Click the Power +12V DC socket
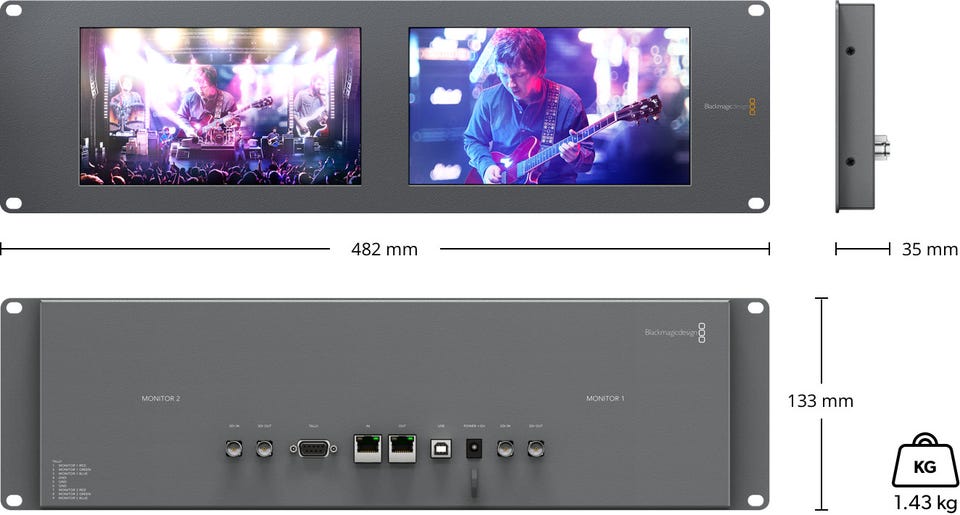This screenshot has width=960, height=515. point(474,449)
